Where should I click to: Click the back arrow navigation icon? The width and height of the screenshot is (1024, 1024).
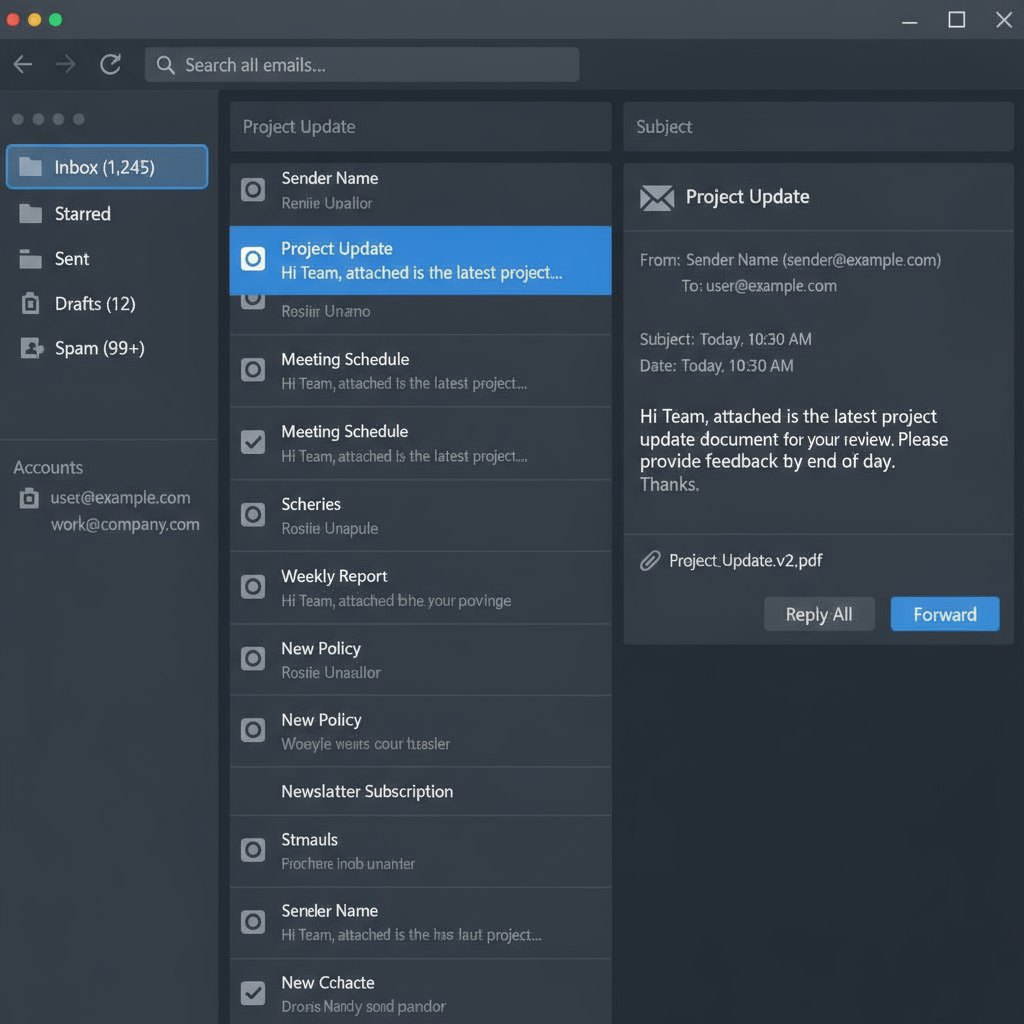click(x=23, y=65)
